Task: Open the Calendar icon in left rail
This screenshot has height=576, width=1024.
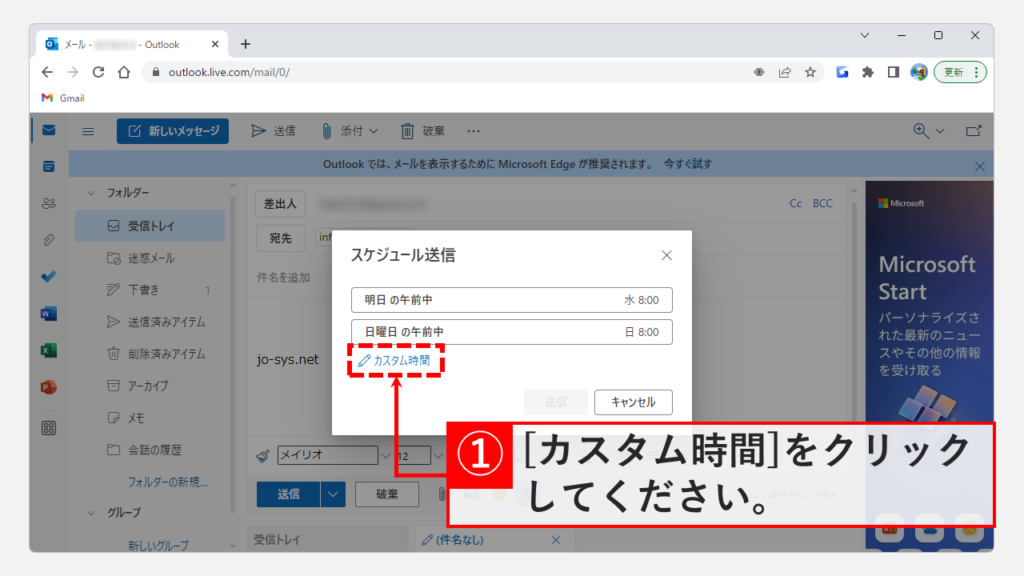Action: 48,166
